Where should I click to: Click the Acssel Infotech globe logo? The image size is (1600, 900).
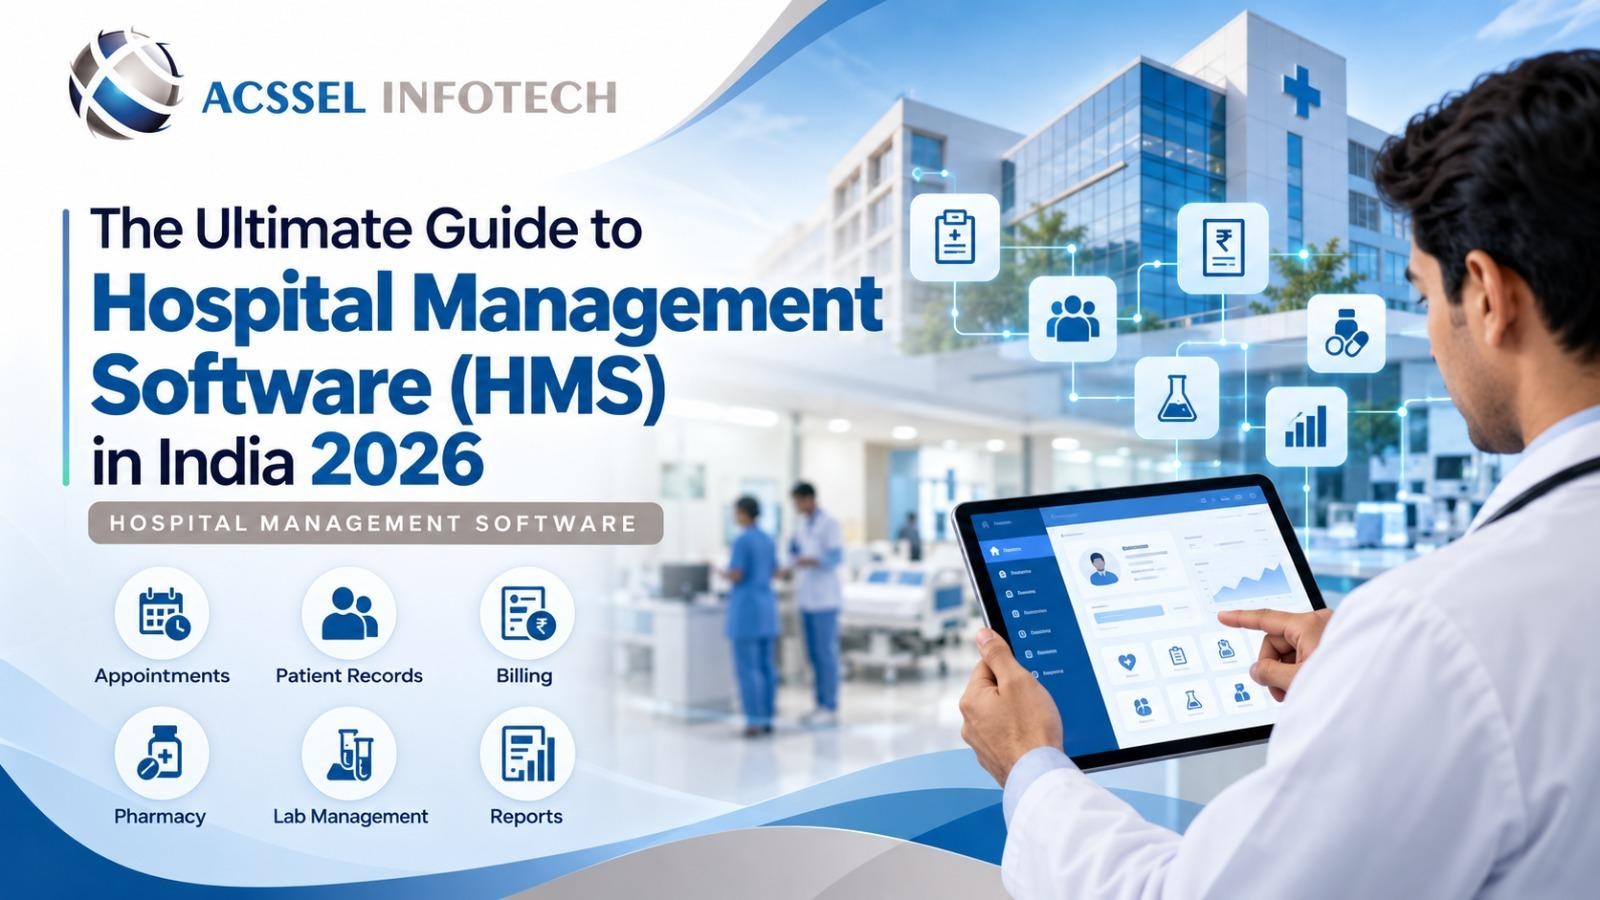(125, 84)
